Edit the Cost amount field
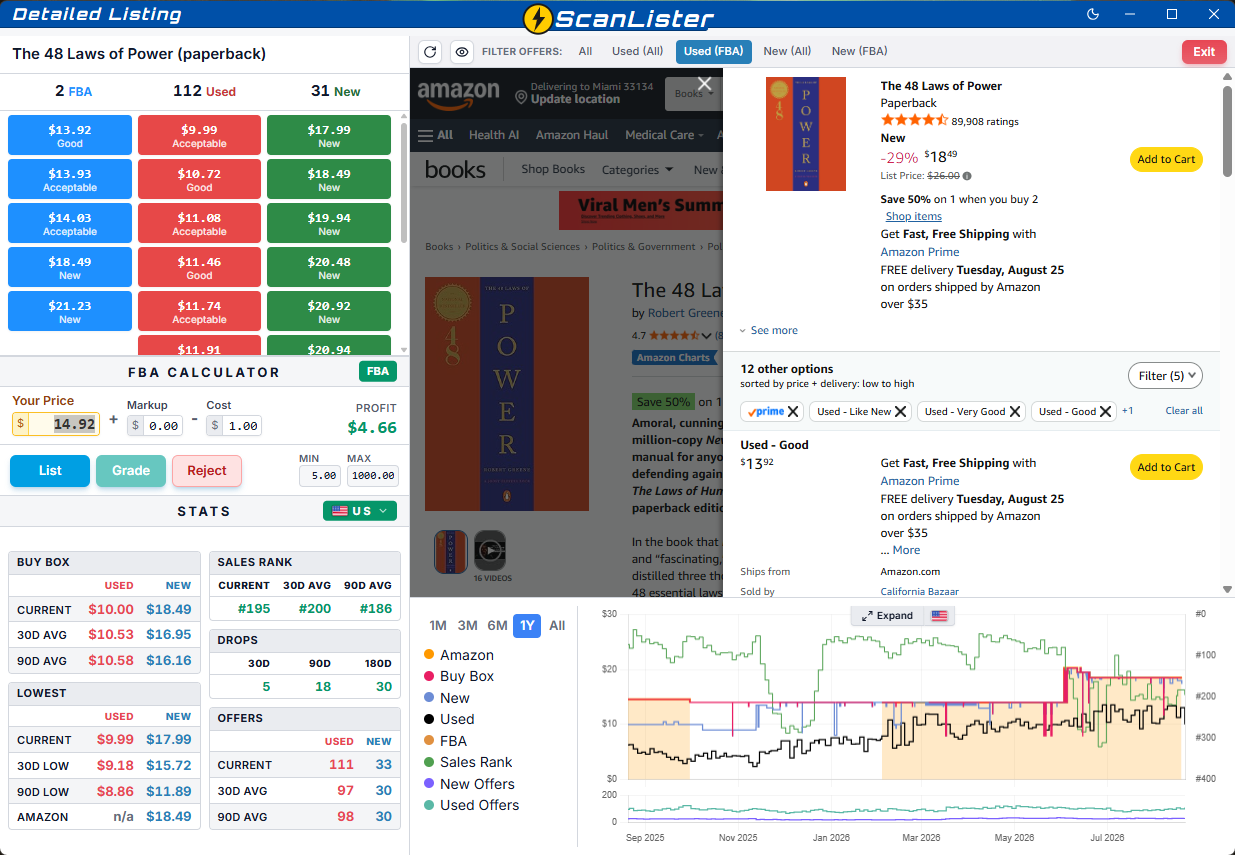 pyautogui.click(x=240, y=426)
